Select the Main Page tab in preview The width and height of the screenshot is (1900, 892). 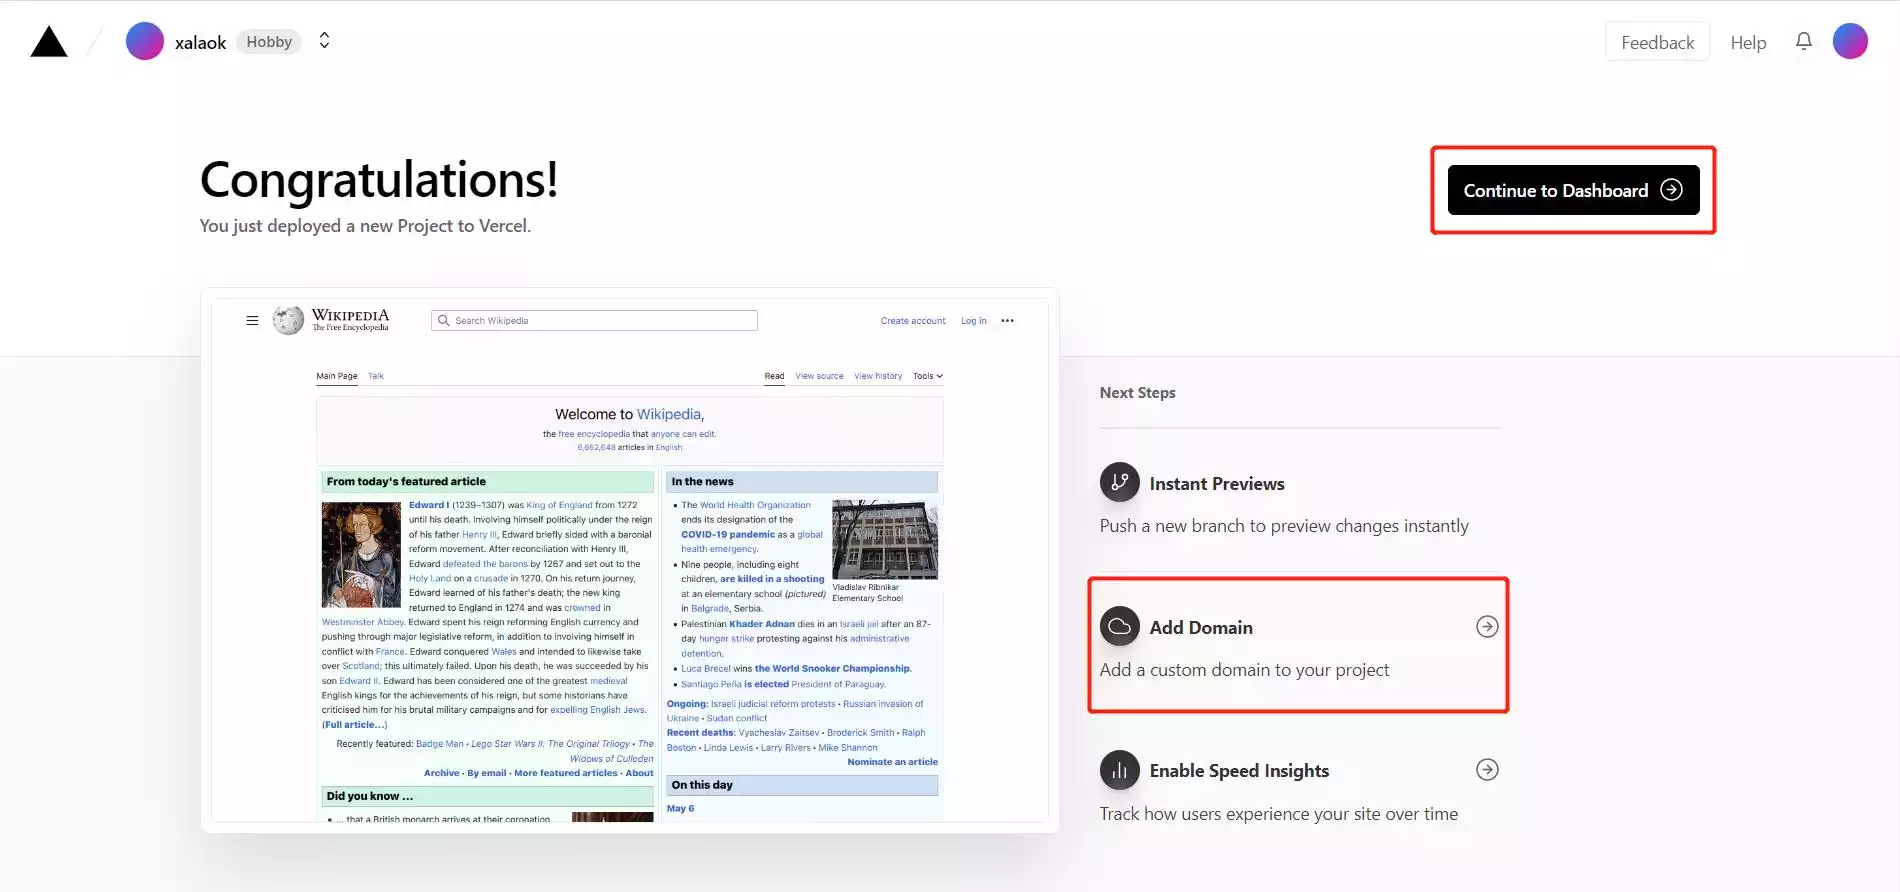(x=337, y=376)
